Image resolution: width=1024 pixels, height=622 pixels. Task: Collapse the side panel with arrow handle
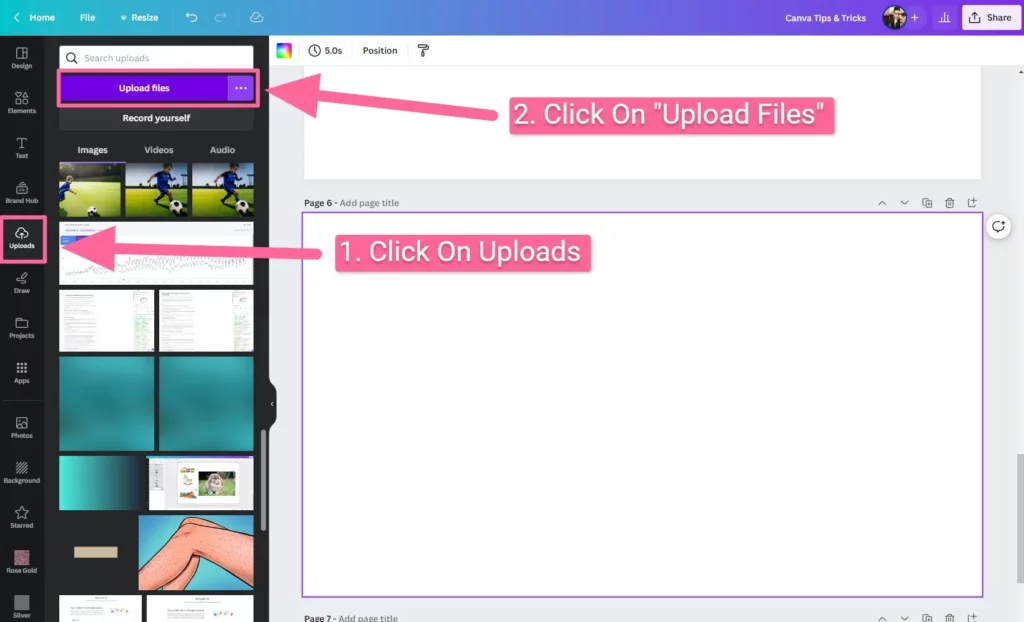pos(272,404)
